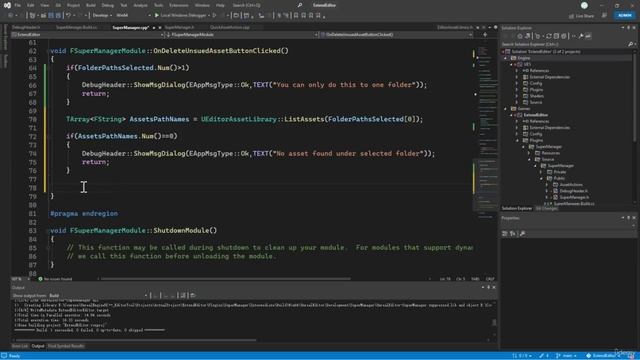Image resolution: width=640 pixels, height=360 pixels.
Task: Switch to the QuickAssetAction.cpp tab
Action: [229, 27]
